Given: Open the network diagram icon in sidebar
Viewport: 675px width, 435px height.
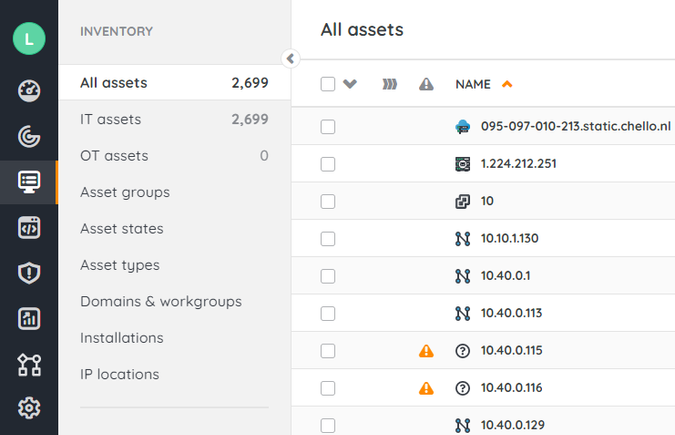Looking at the screenshot, I should point(29,364).
